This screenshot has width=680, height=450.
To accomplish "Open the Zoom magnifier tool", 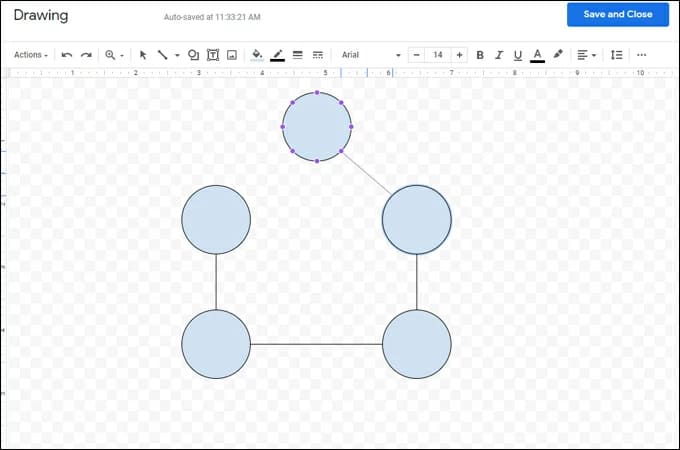I will coord(110,55).
